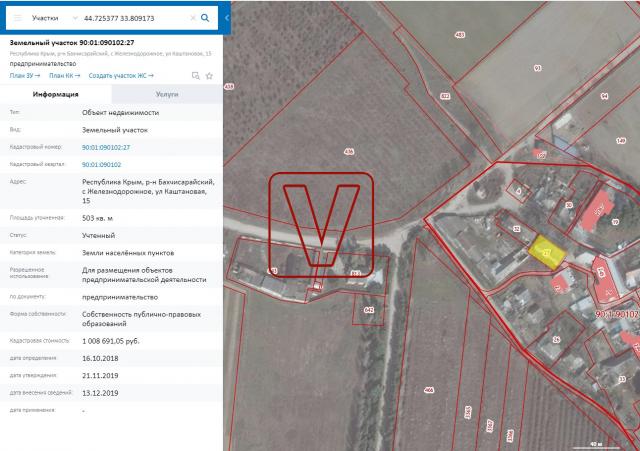Click the small parcel labeled 4 on map
The width and height of the screenshot is (640, 451).
pyautogui.click(x=518, y=191)
